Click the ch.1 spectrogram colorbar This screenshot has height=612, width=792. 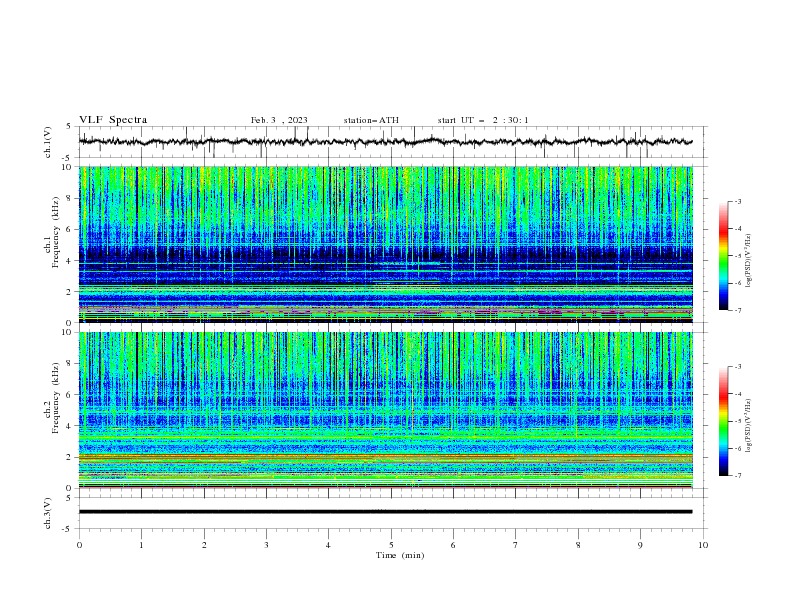[x=723, y=256]
